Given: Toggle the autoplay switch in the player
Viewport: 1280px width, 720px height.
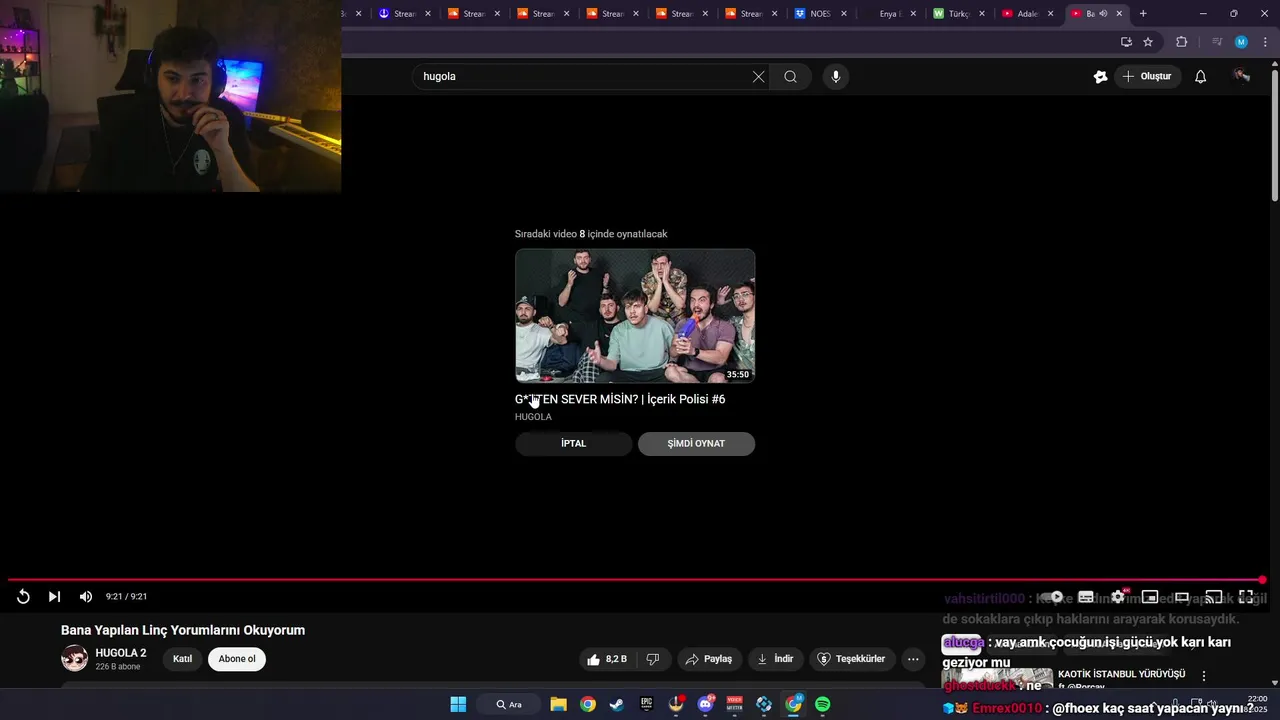Looking at the screenshot, I should 1053,597.
